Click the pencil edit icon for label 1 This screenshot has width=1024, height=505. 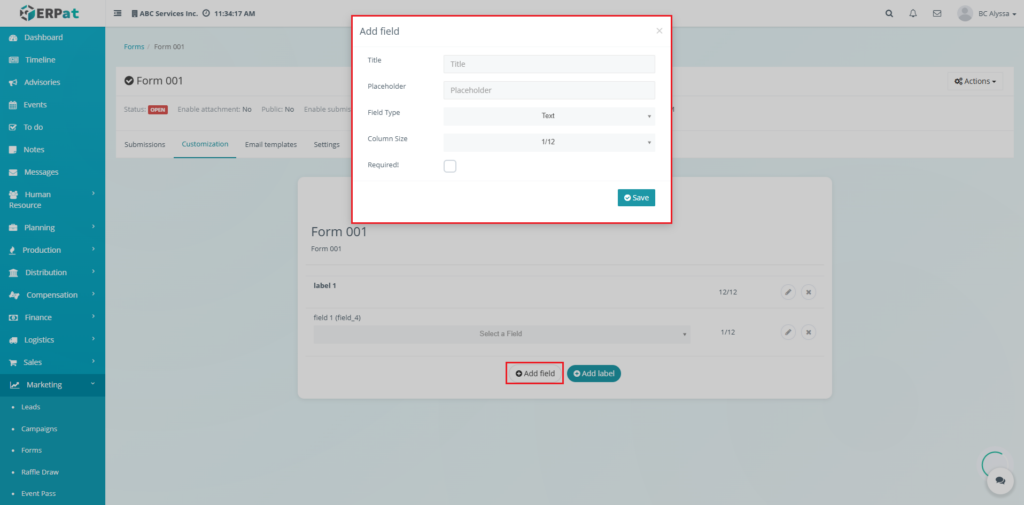pos(788,292)
